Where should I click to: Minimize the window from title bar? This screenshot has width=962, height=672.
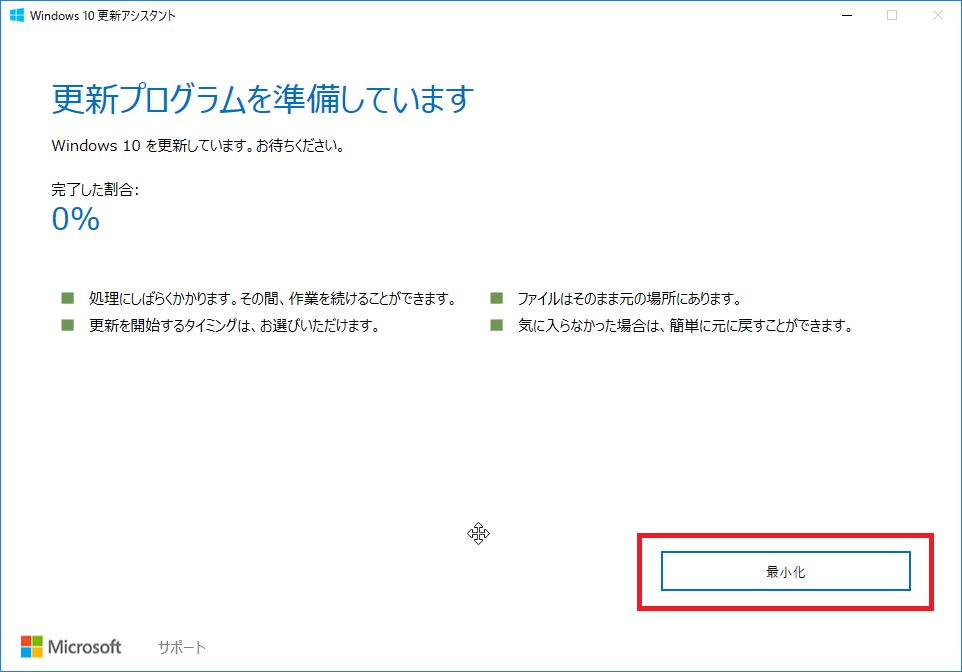pyautogui.click(x=847, y=15)
